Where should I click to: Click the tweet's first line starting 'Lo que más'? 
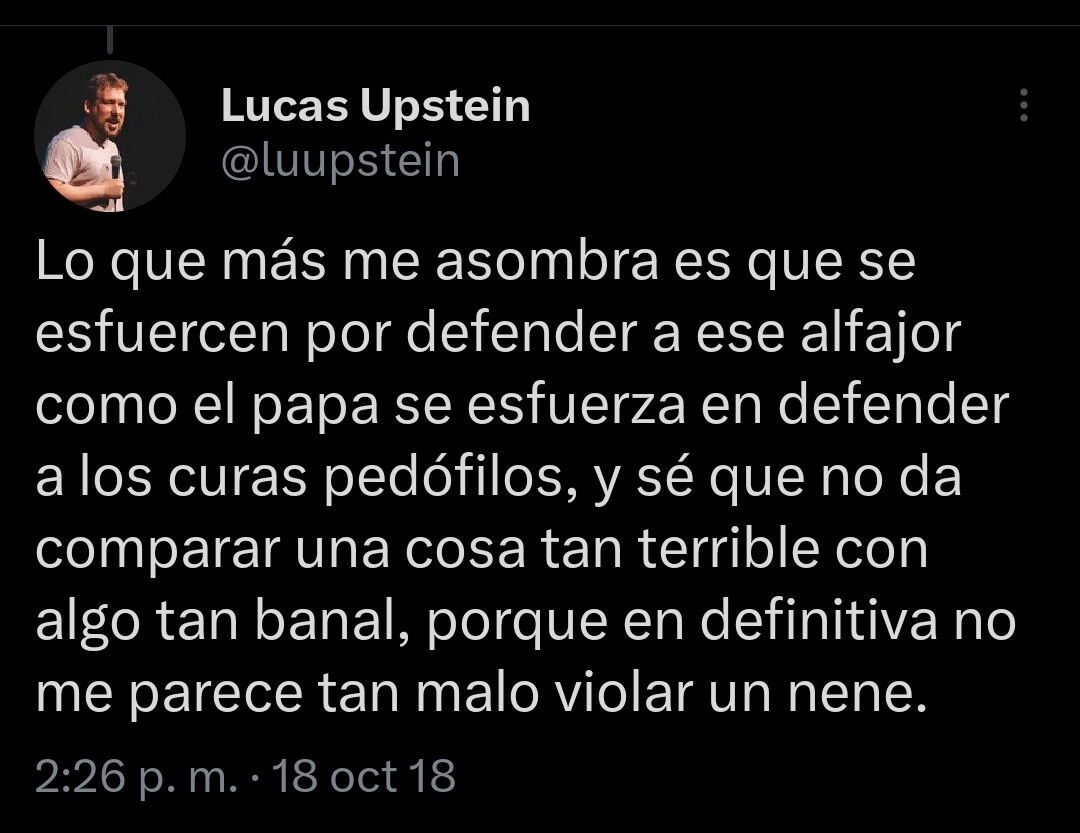point(475,263)
